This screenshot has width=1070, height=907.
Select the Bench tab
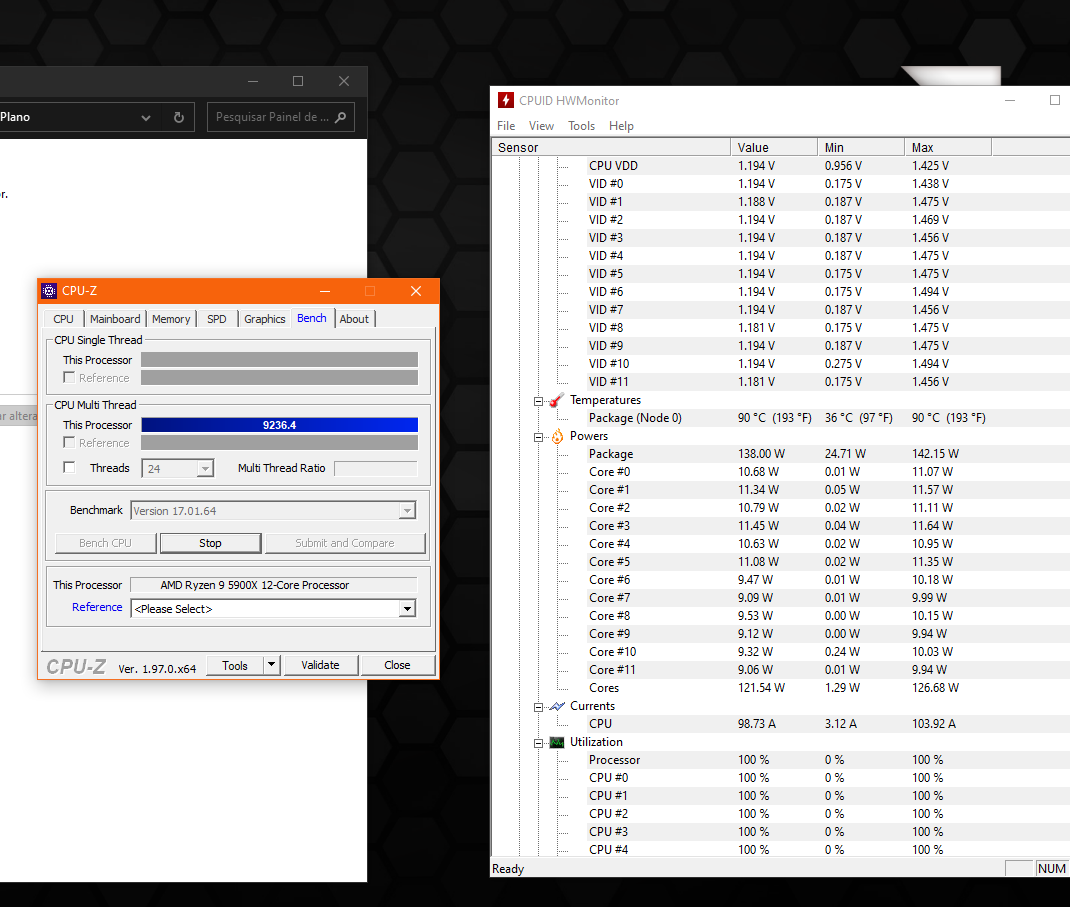(312, 318)
